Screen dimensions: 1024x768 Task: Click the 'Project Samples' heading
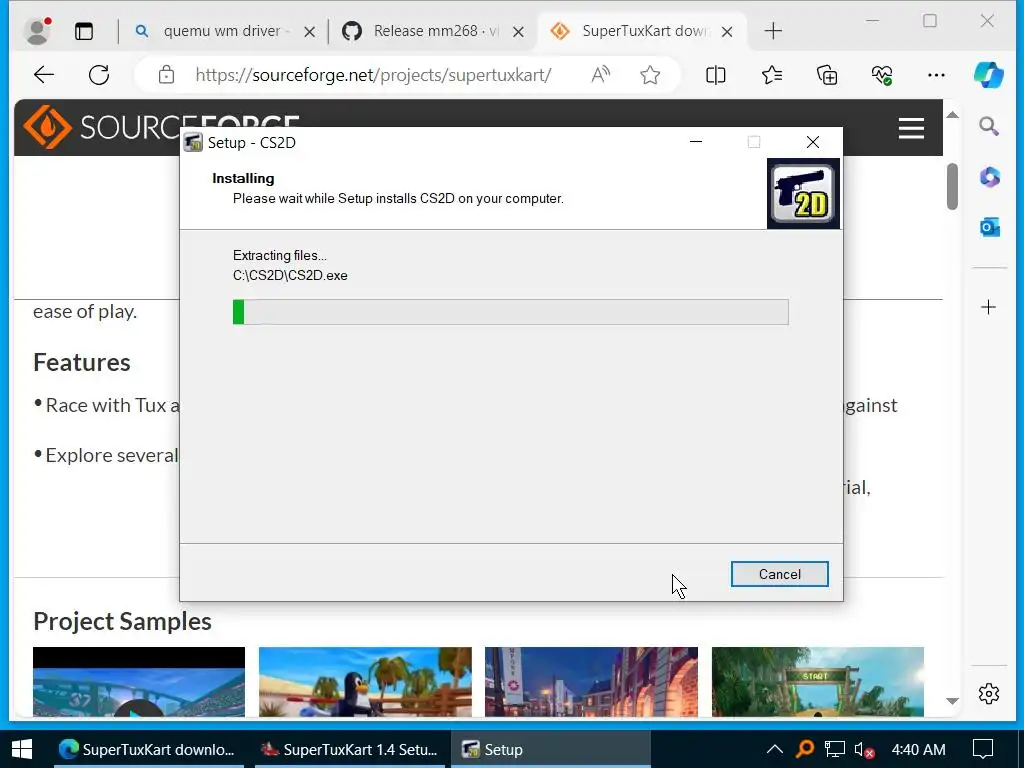pos(122,621)
